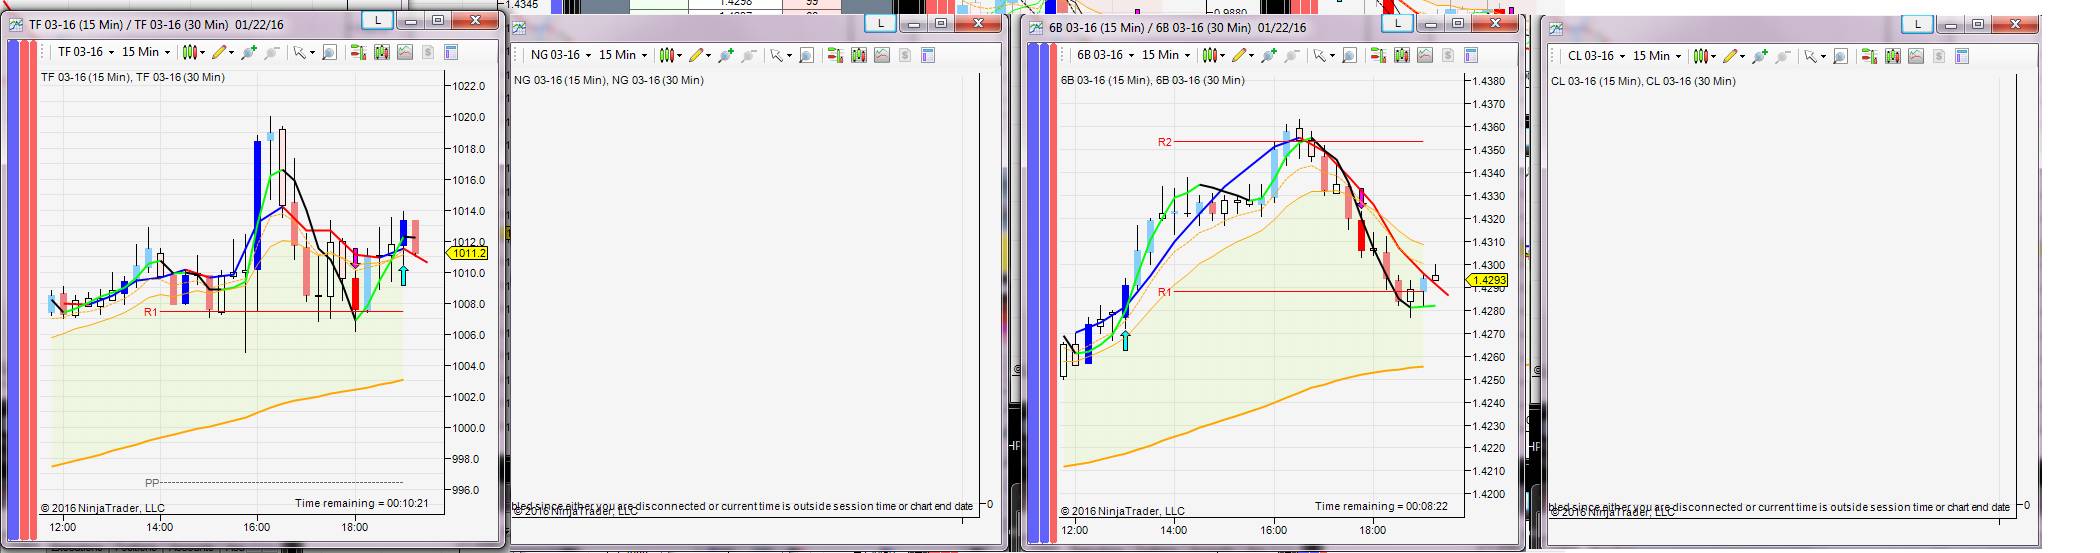Click the PP pivot label on TF chart
This screenshot has height=553, width=2100.
click(152, 483)
